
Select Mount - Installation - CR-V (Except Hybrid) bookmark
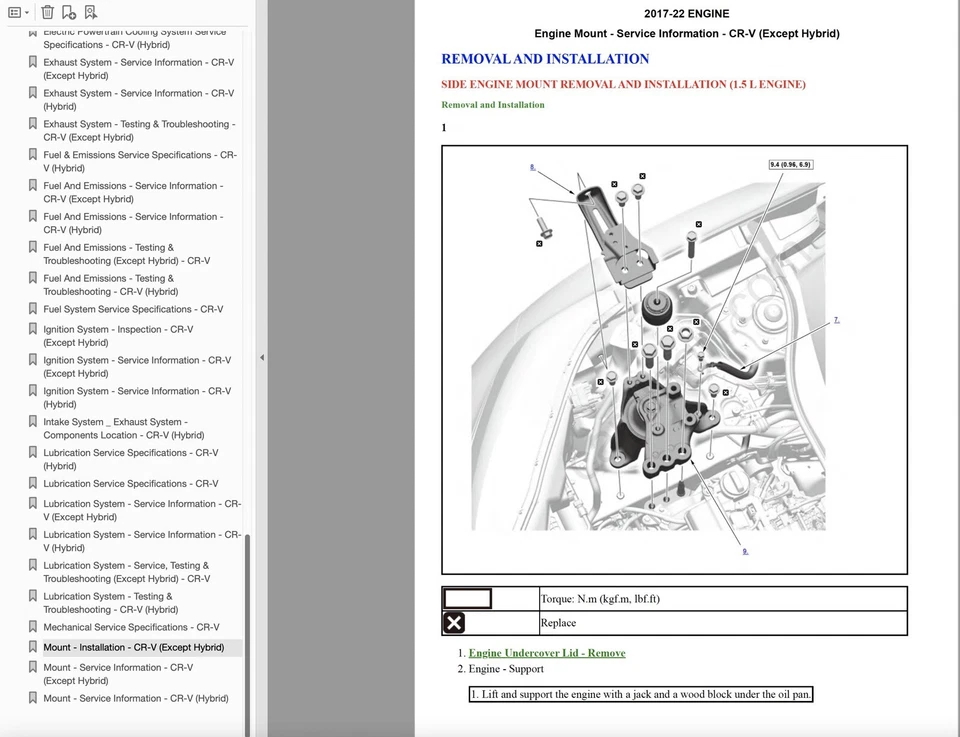tap(133, 647)
